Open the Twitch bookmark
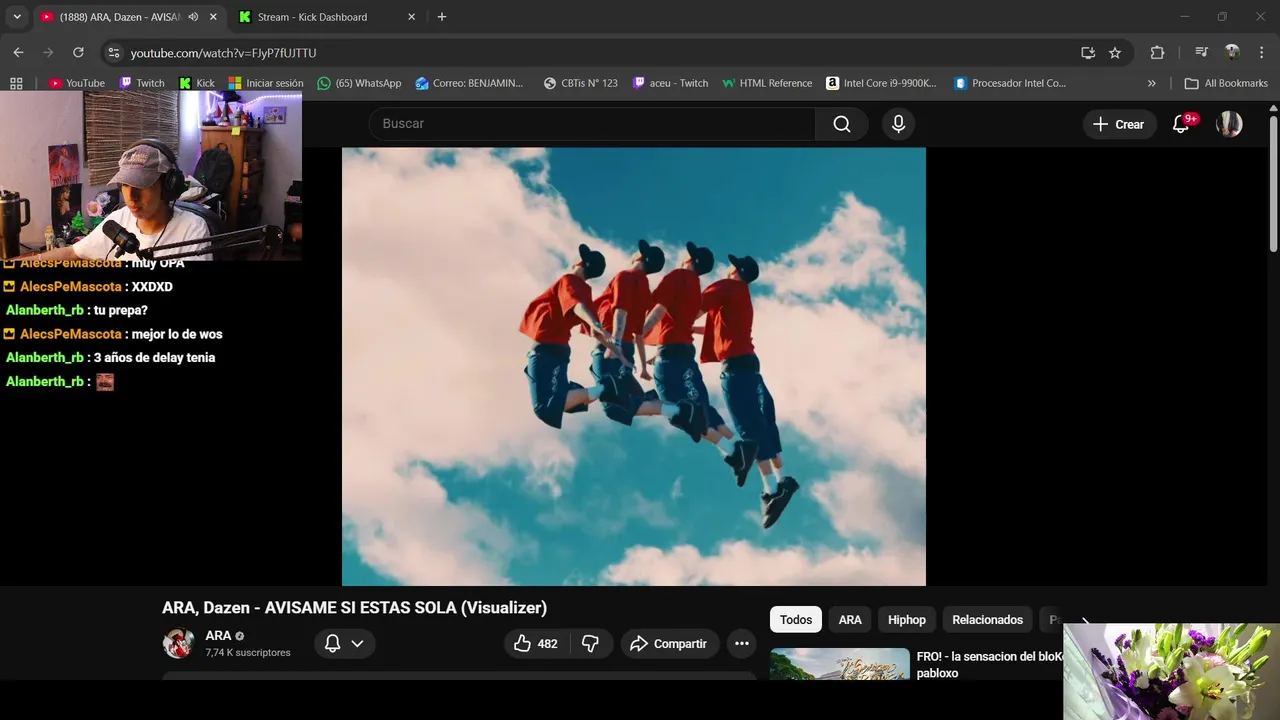The height and width of the screenshot is (720, 1280). point(142,83)
